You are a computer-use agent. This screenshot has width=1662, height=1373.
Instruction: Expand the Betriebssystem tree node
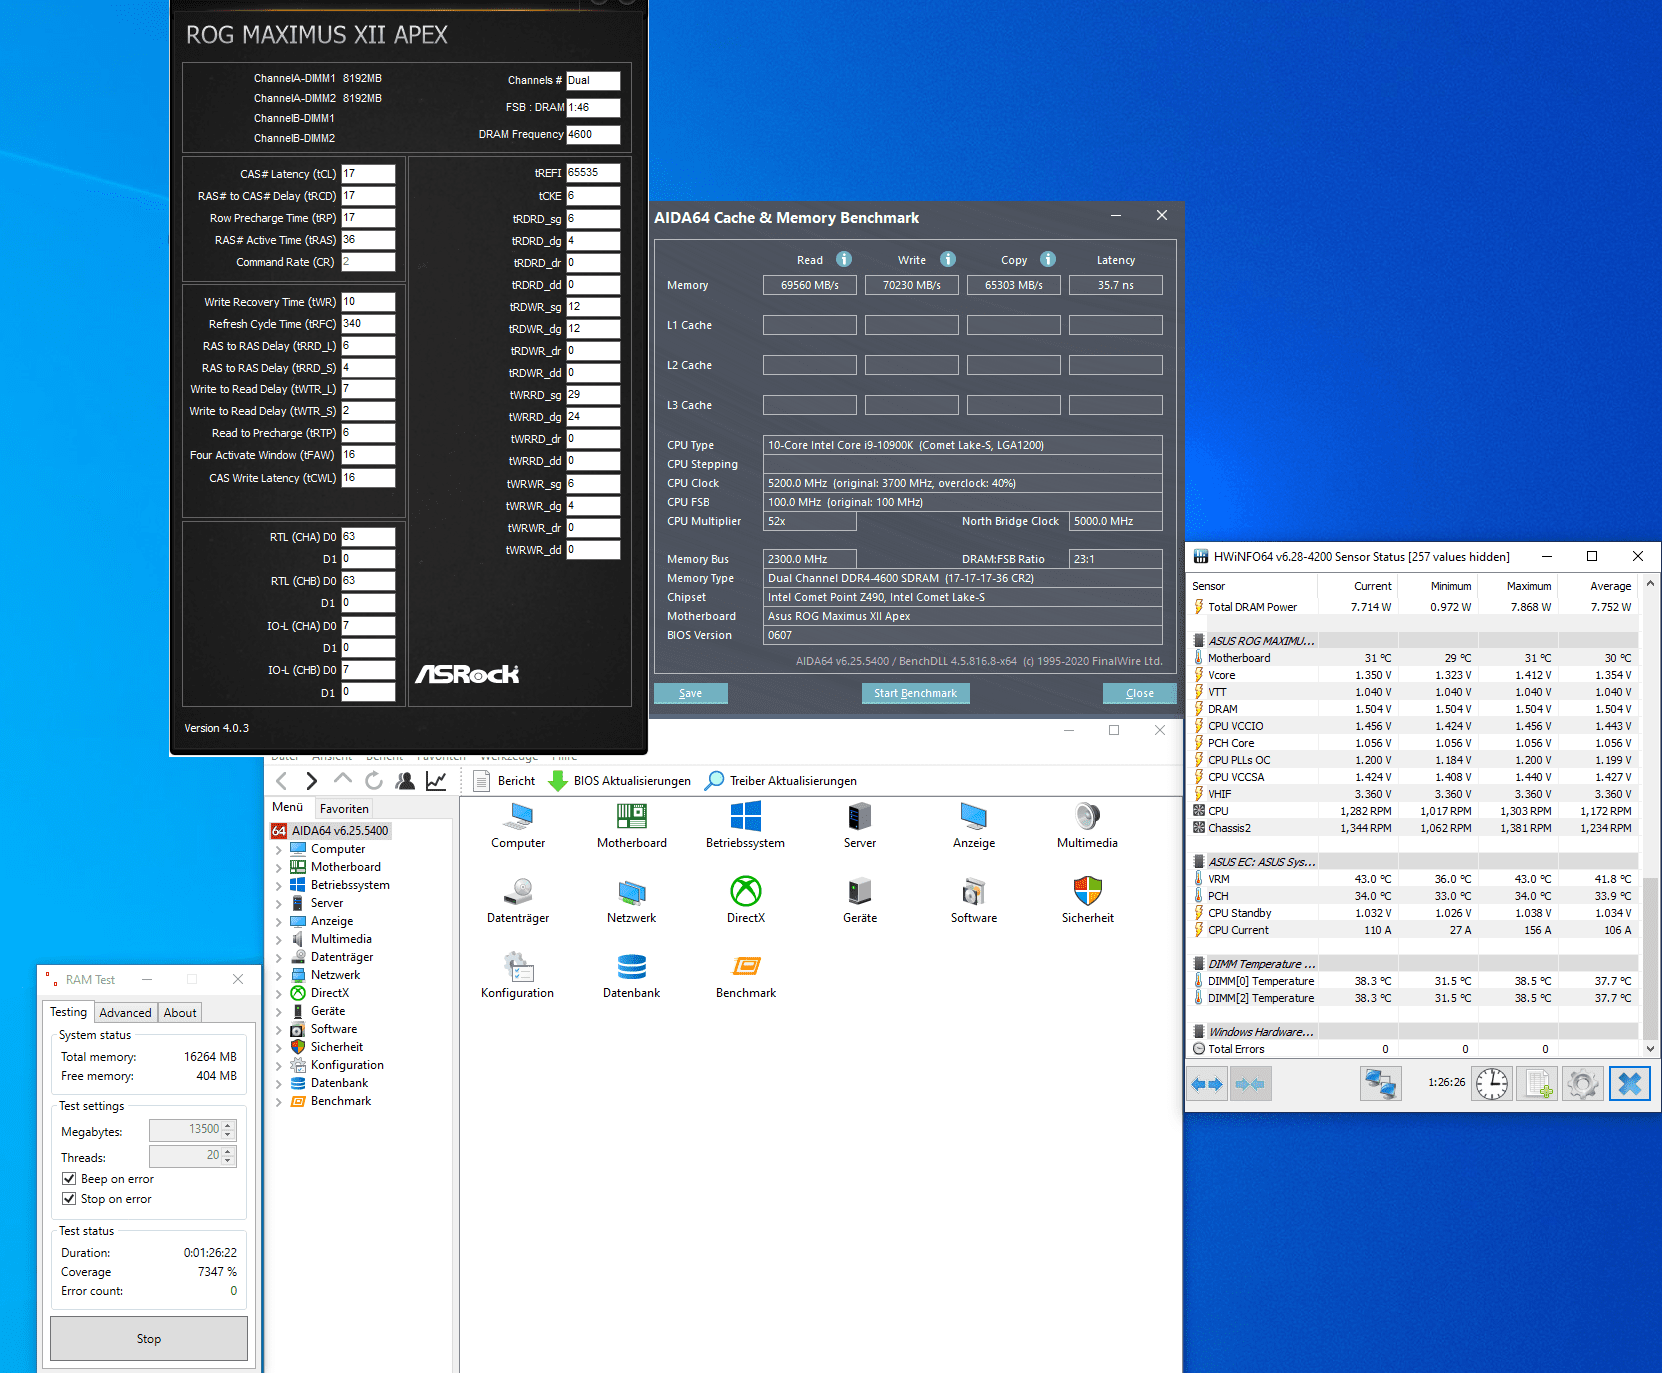279,885
